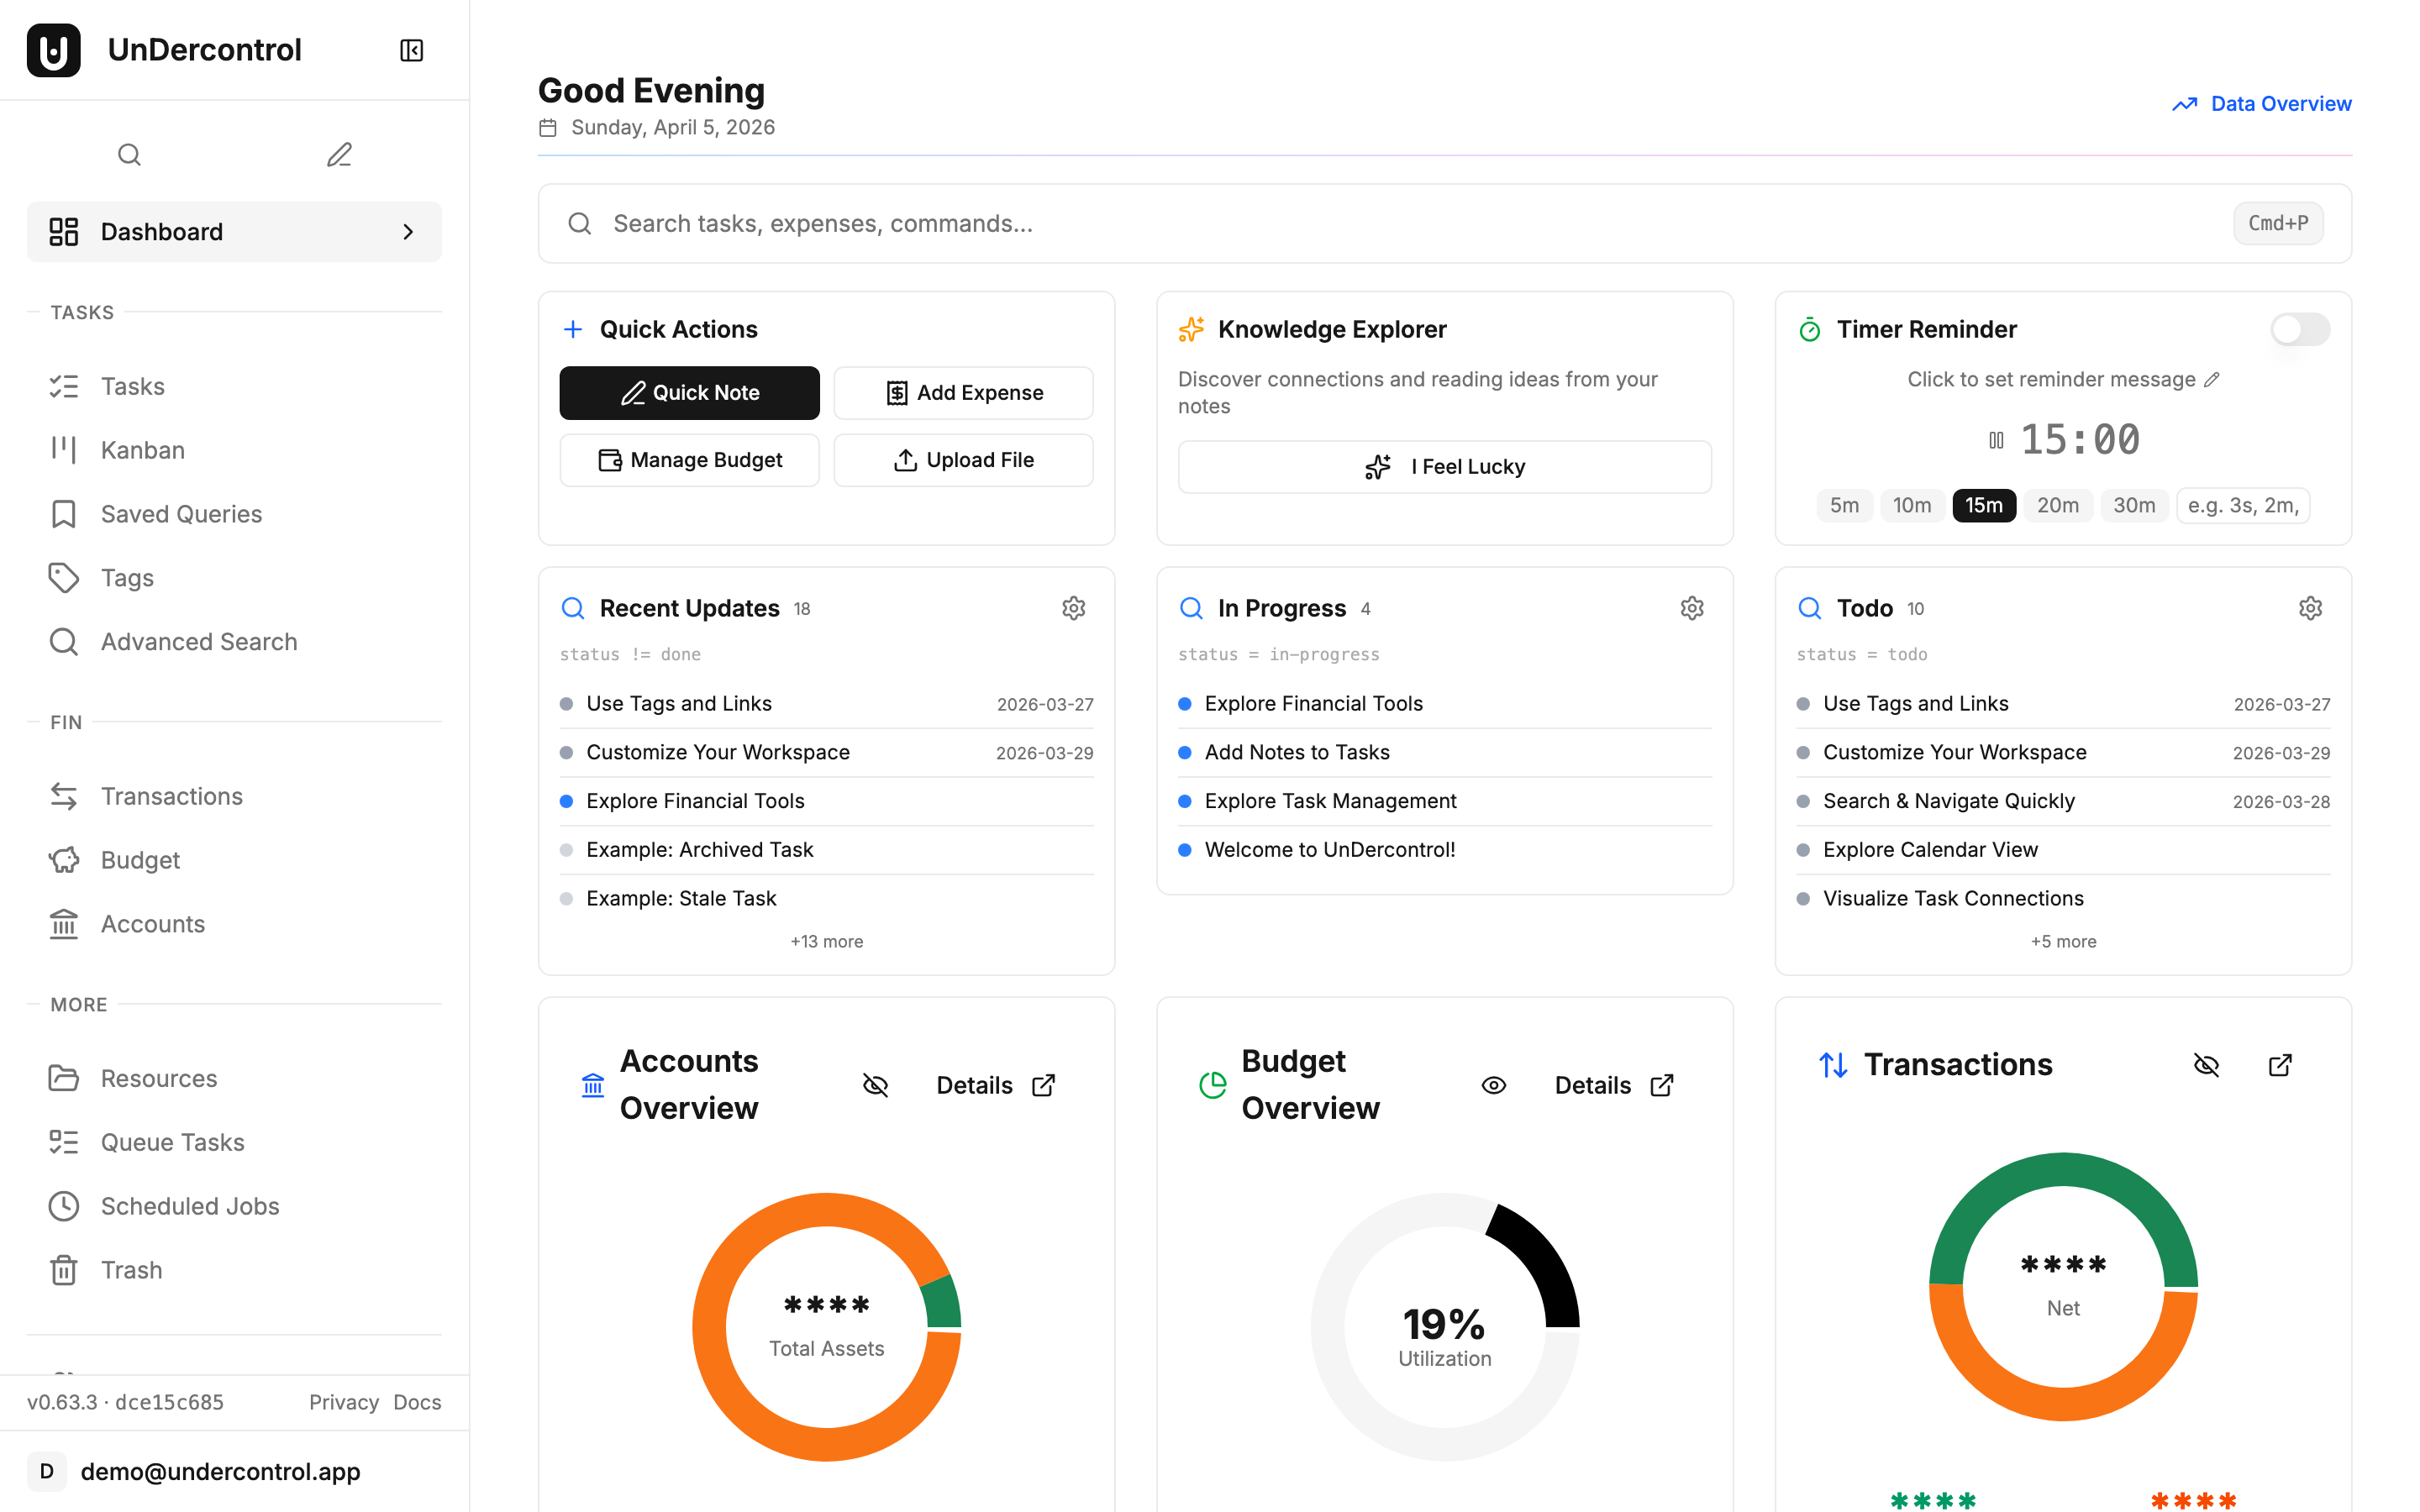Enable the Timer Reminder toggle

tap(2299, 329)
